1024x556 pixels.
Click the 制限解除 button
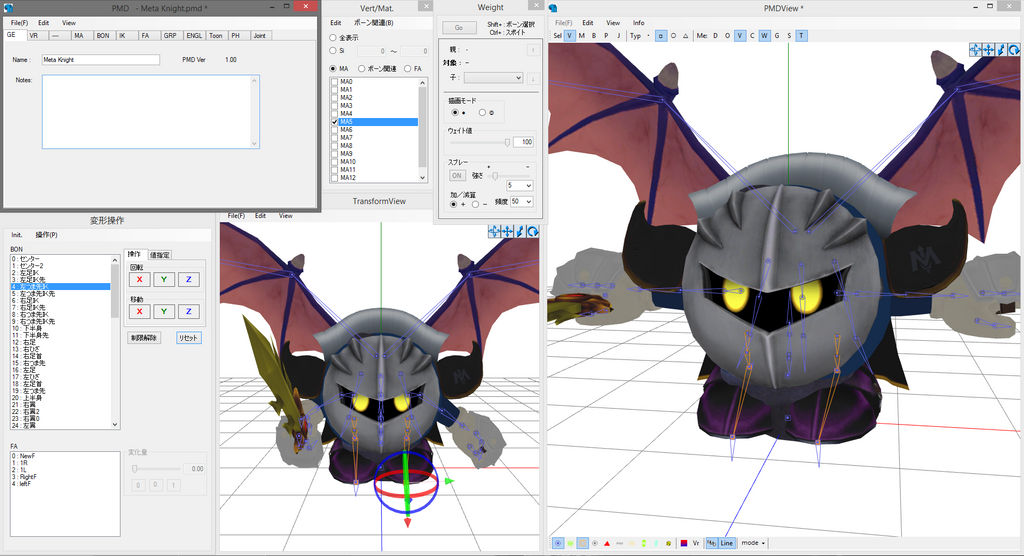tap(144, 338)
